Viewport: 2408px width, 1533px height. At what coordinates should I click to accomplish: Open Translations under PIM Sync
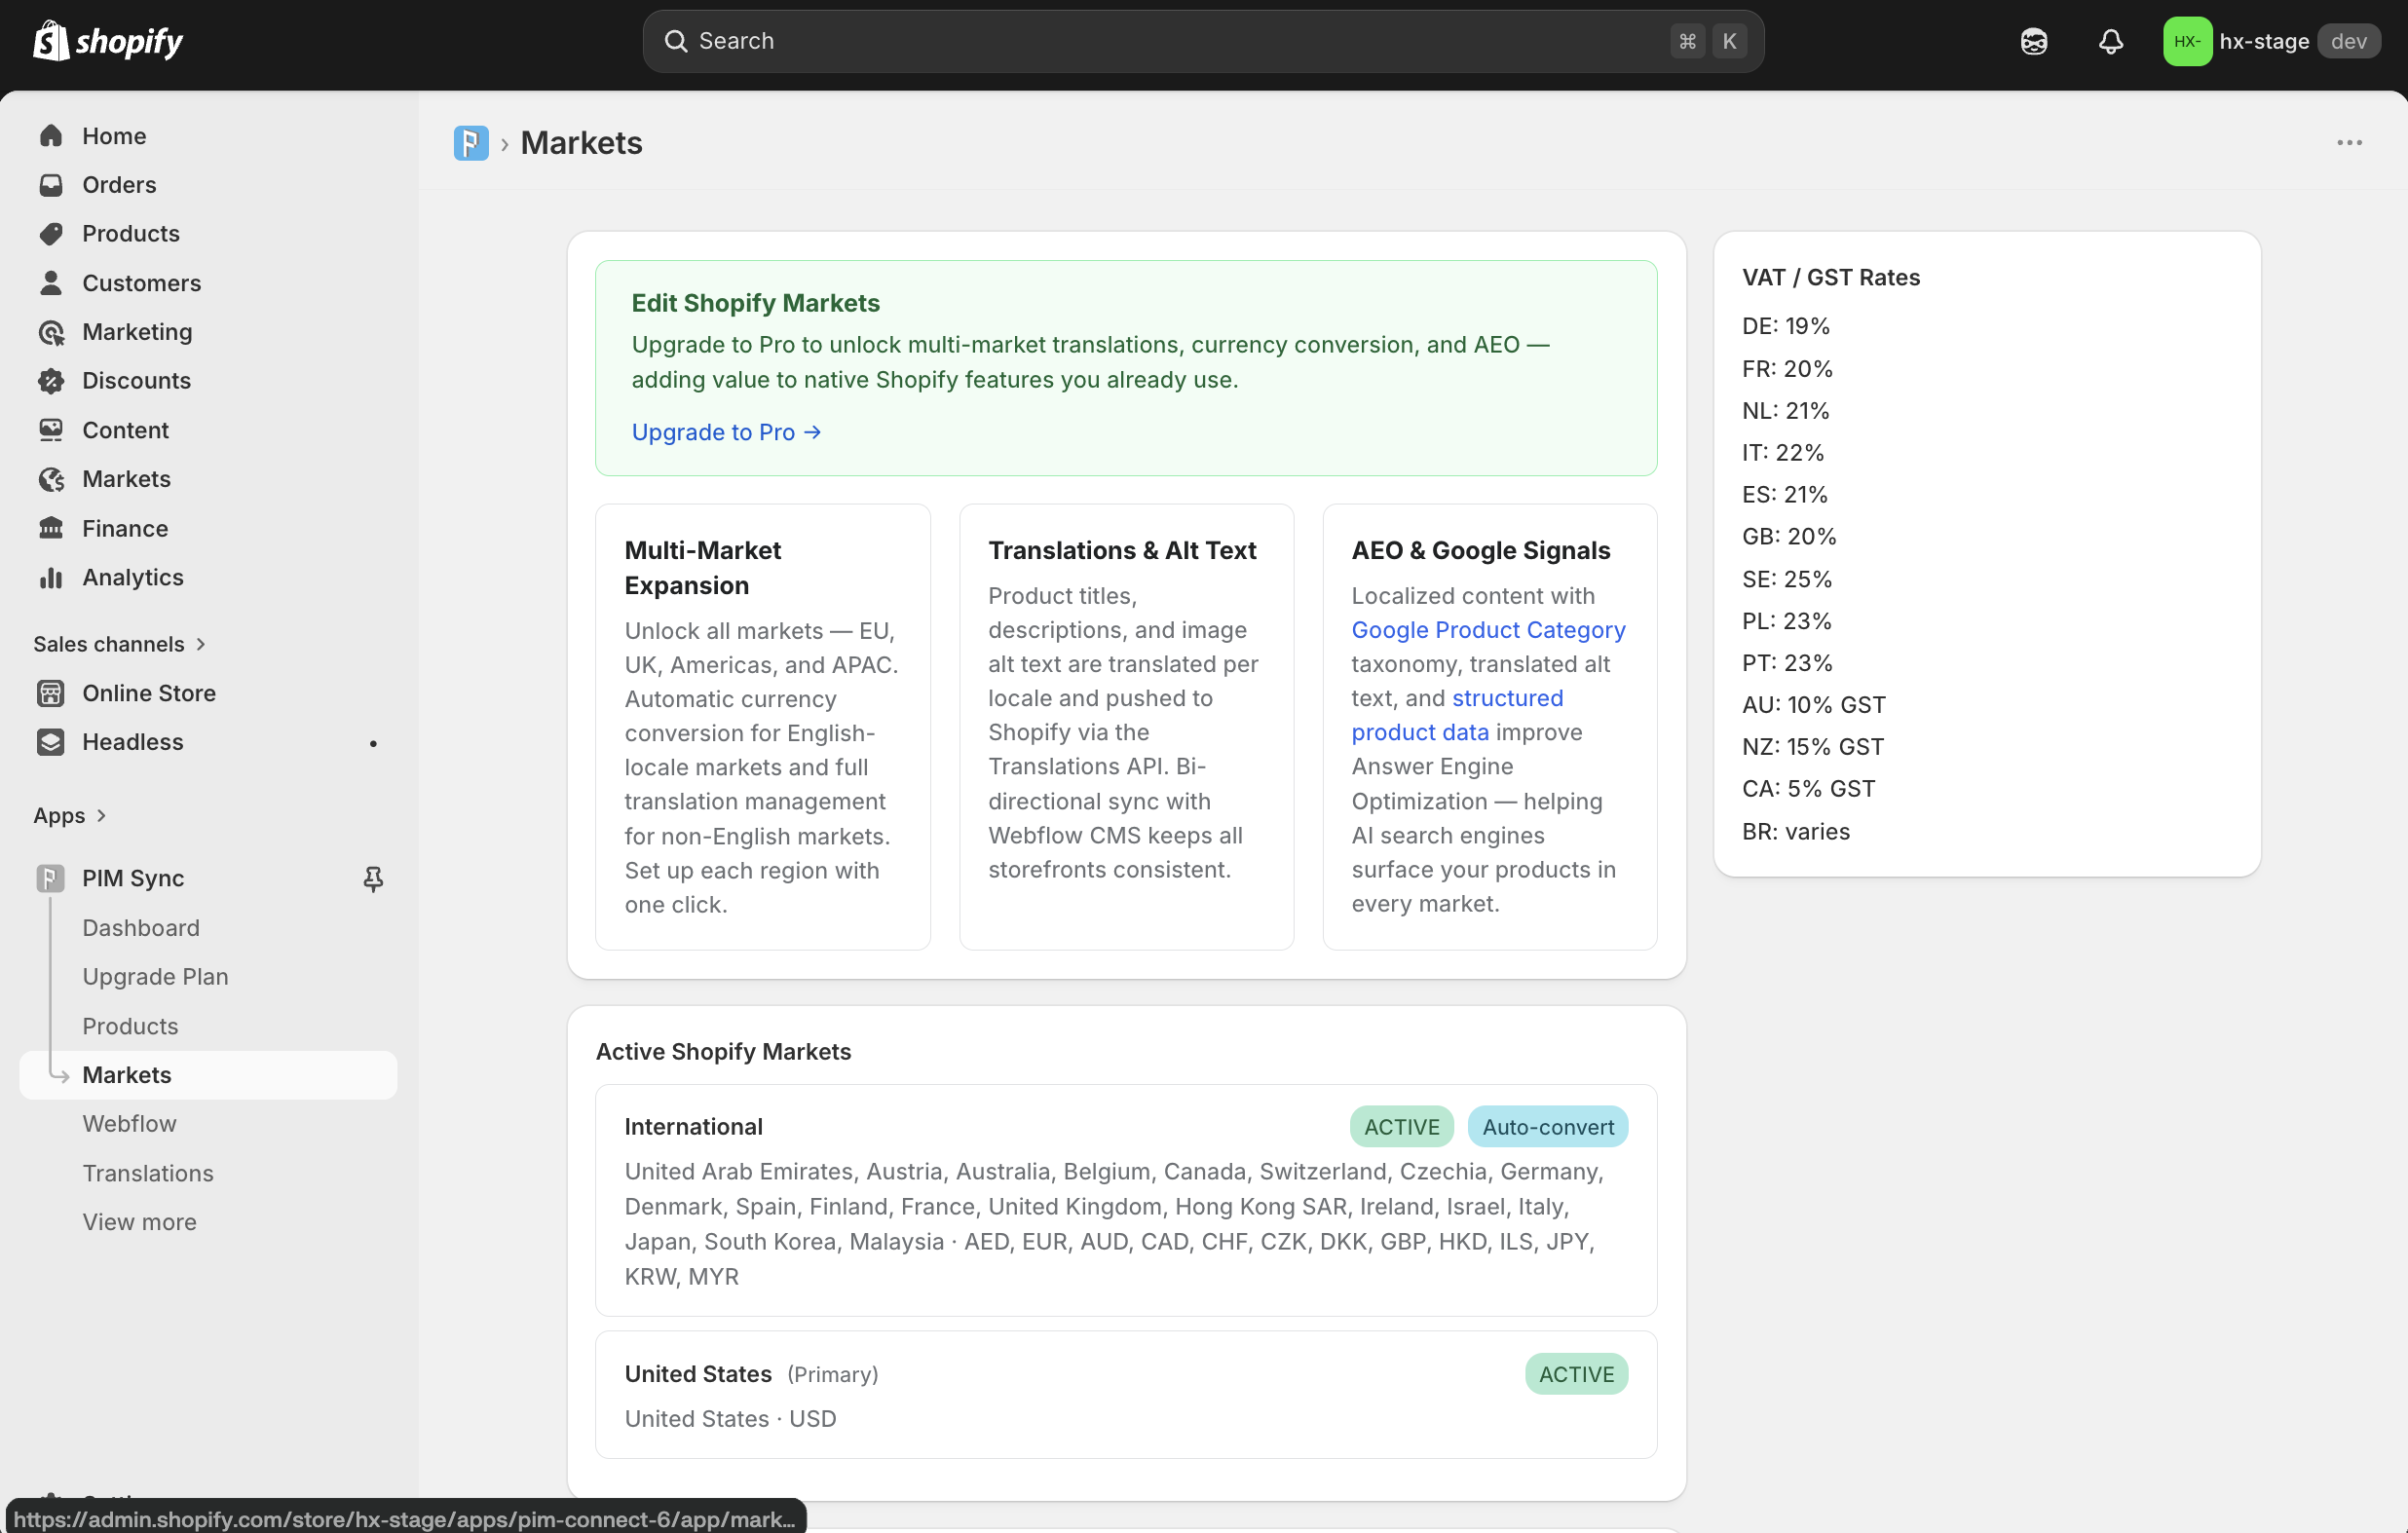click(x=148, y=1173)
